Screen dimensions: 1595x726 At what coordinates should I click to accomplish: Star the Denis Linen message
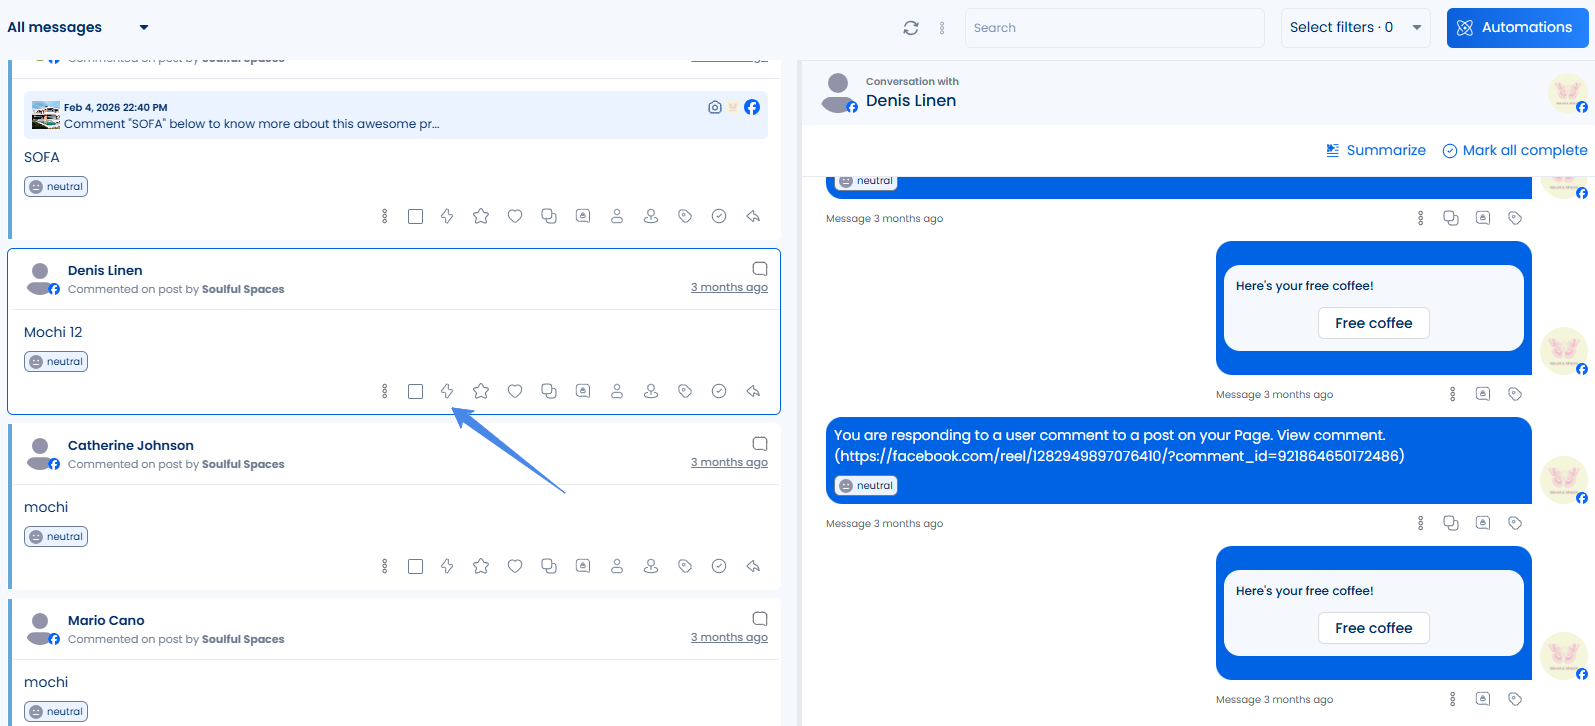pyautogui.click(x=481, y=391)
